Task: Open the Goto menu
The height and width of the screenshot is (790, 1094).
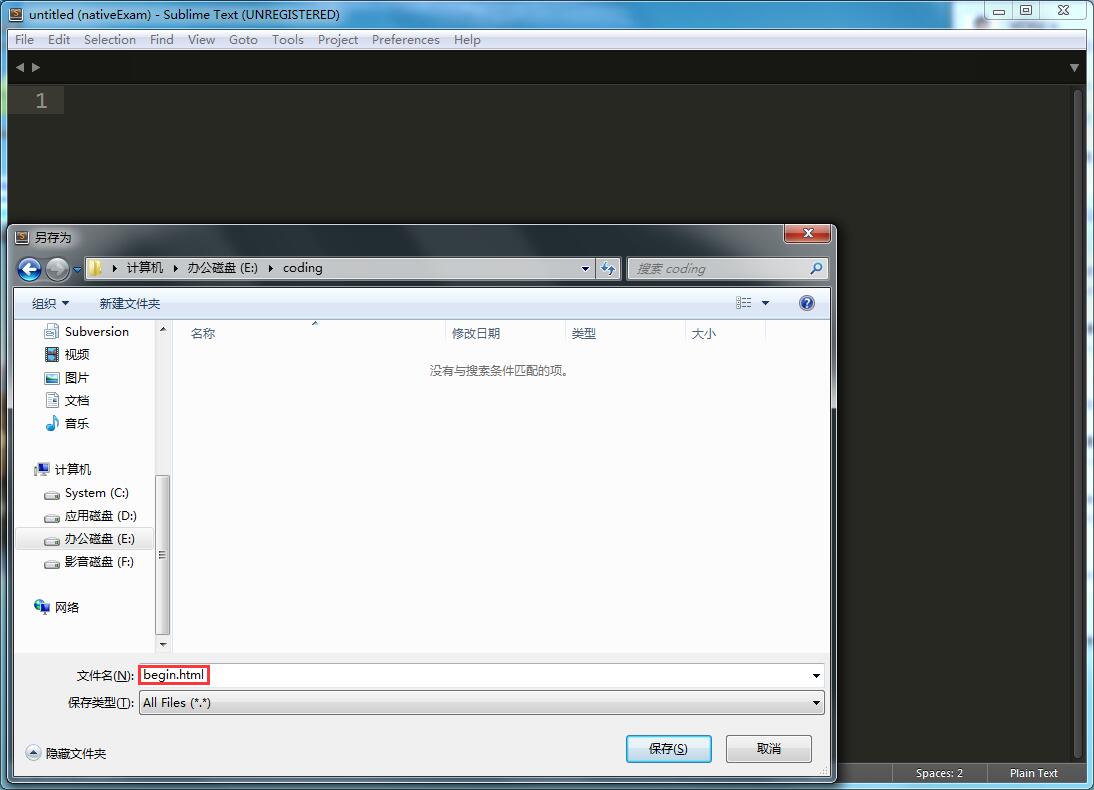Action: point(243,40)
